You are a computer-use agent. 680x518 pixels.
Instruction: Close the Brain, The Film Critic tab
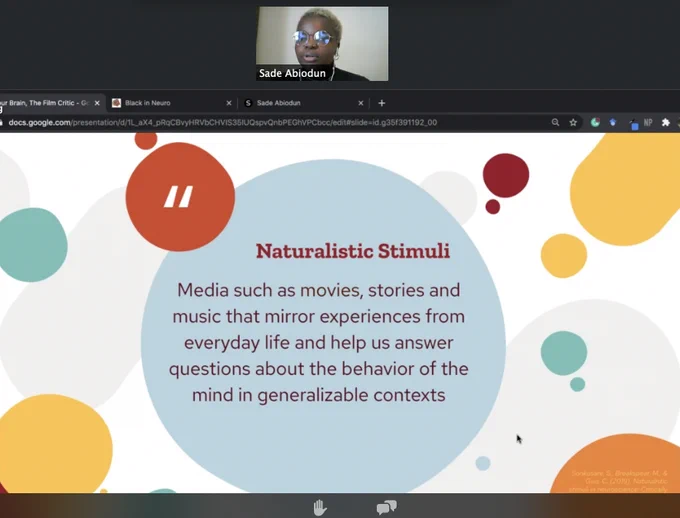point(97,103)
